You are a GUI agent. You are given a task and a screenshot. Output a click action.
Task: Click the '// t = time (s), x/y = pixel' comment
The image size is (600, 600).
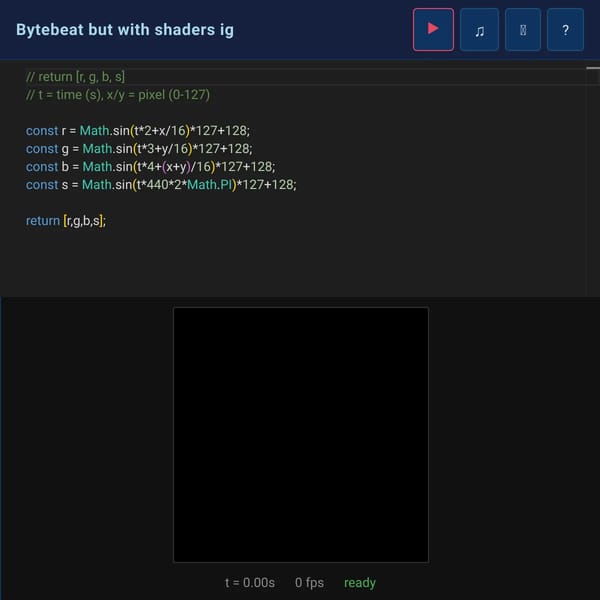point(118,95)
